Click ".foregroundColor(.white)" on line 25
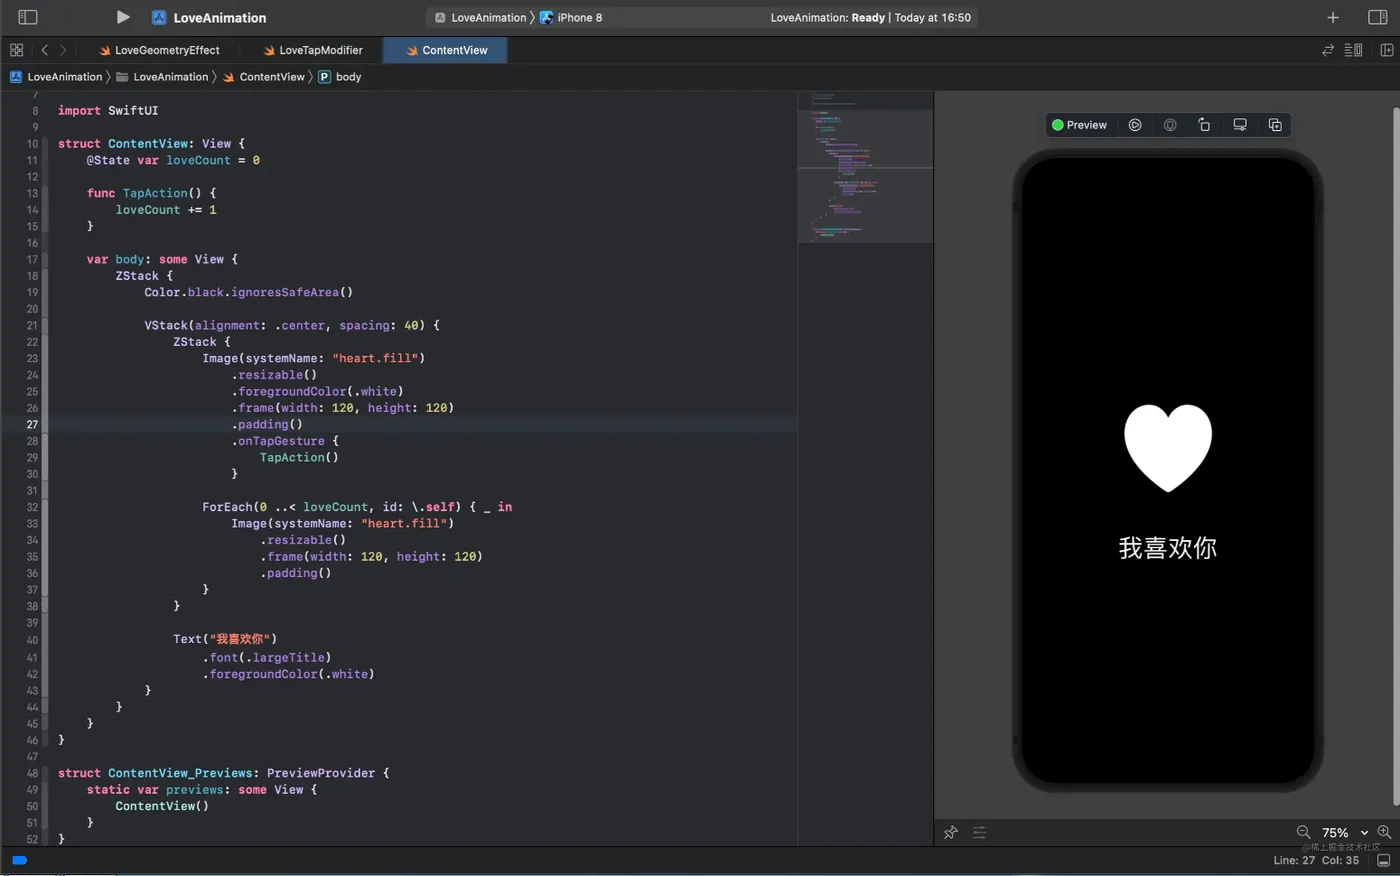 [x=318, y=391]
